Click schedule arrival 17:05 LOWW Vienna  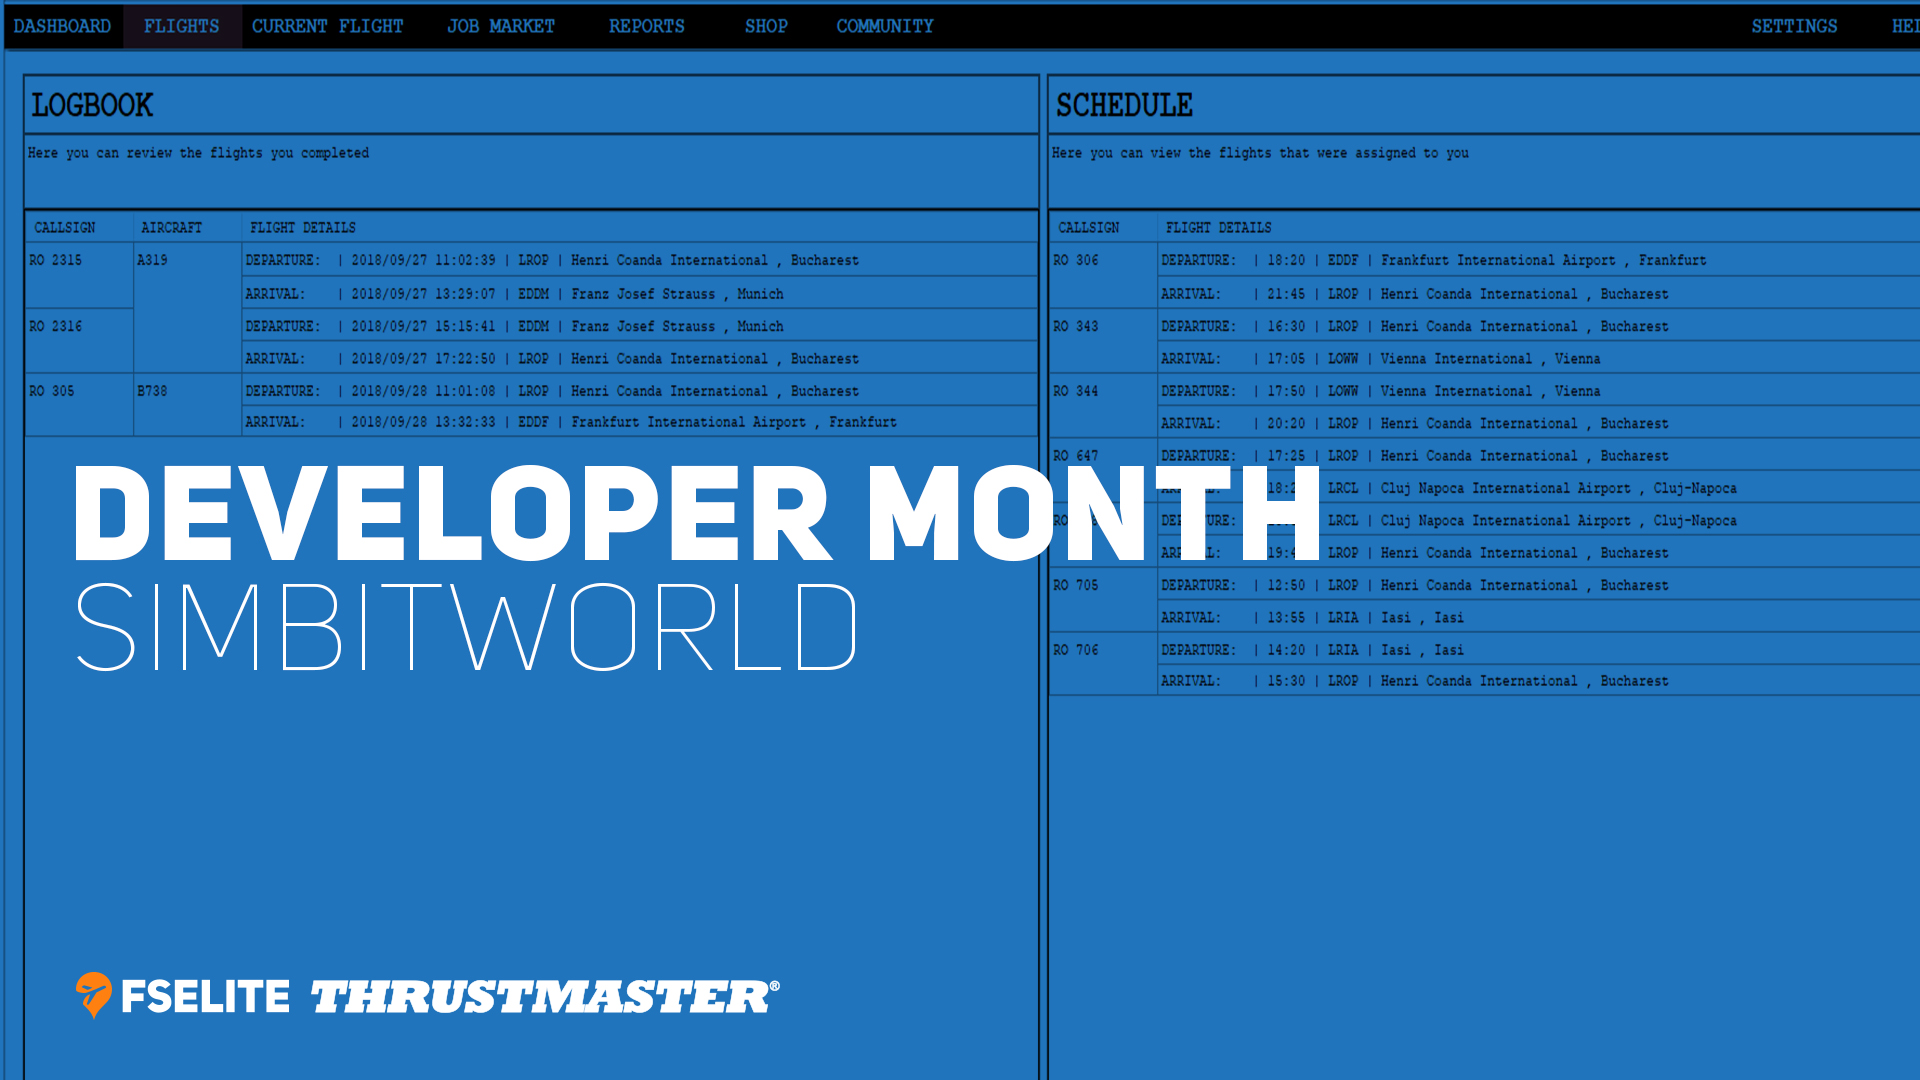1540,358
